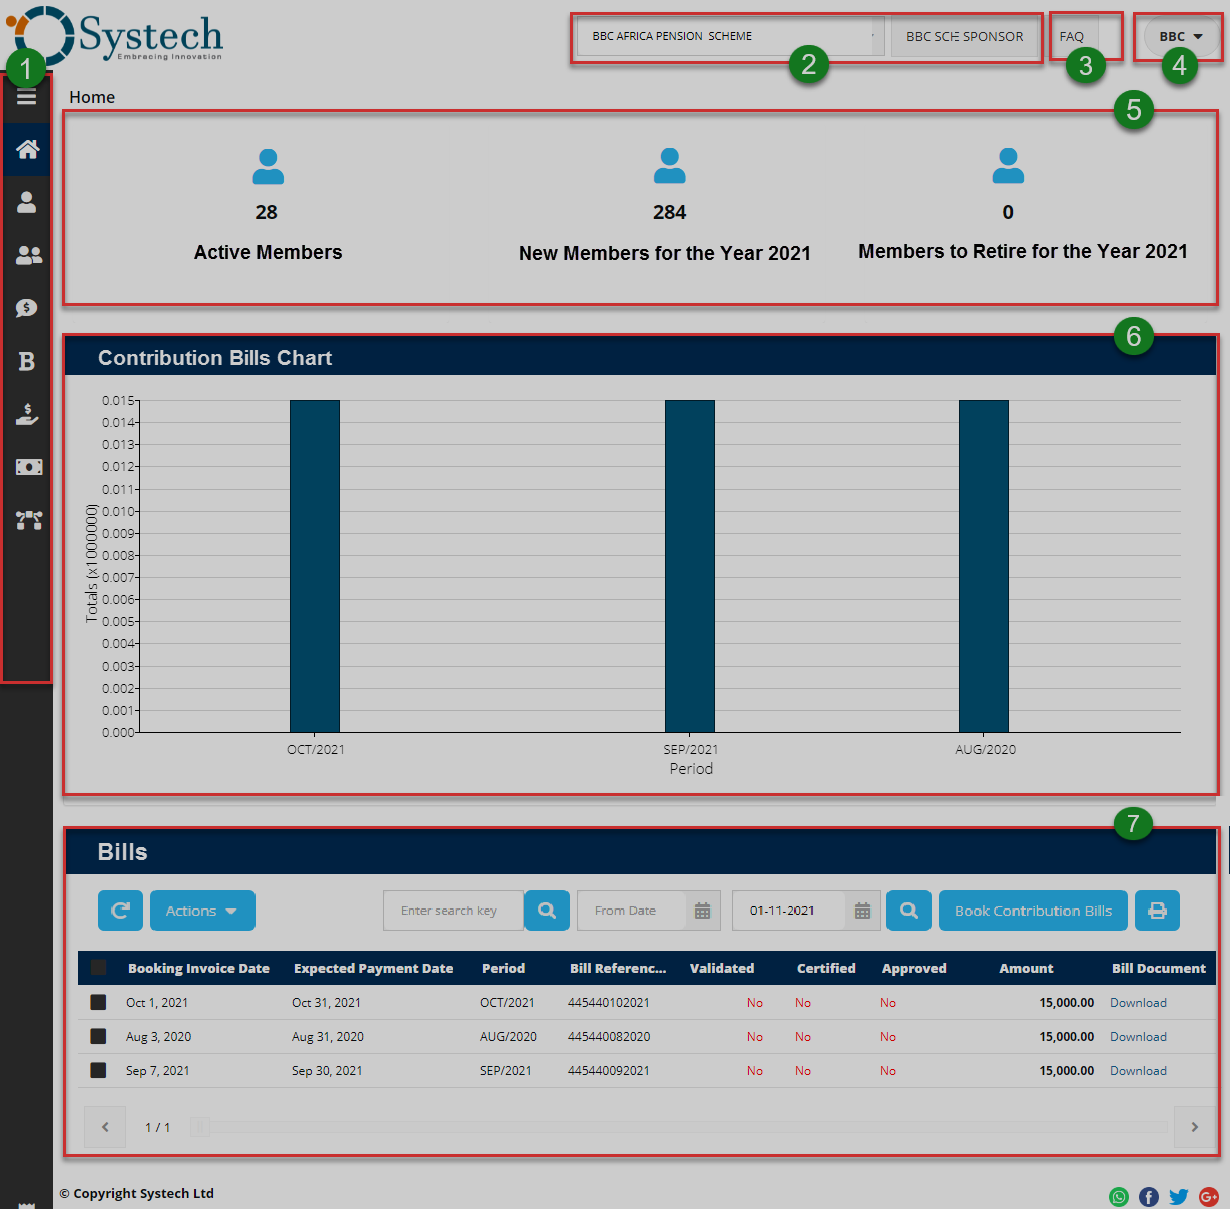Viewport: 1230px width, 1209px height.
Task: Open the BBC user dropdown
Action: (x=1180, y=37)
